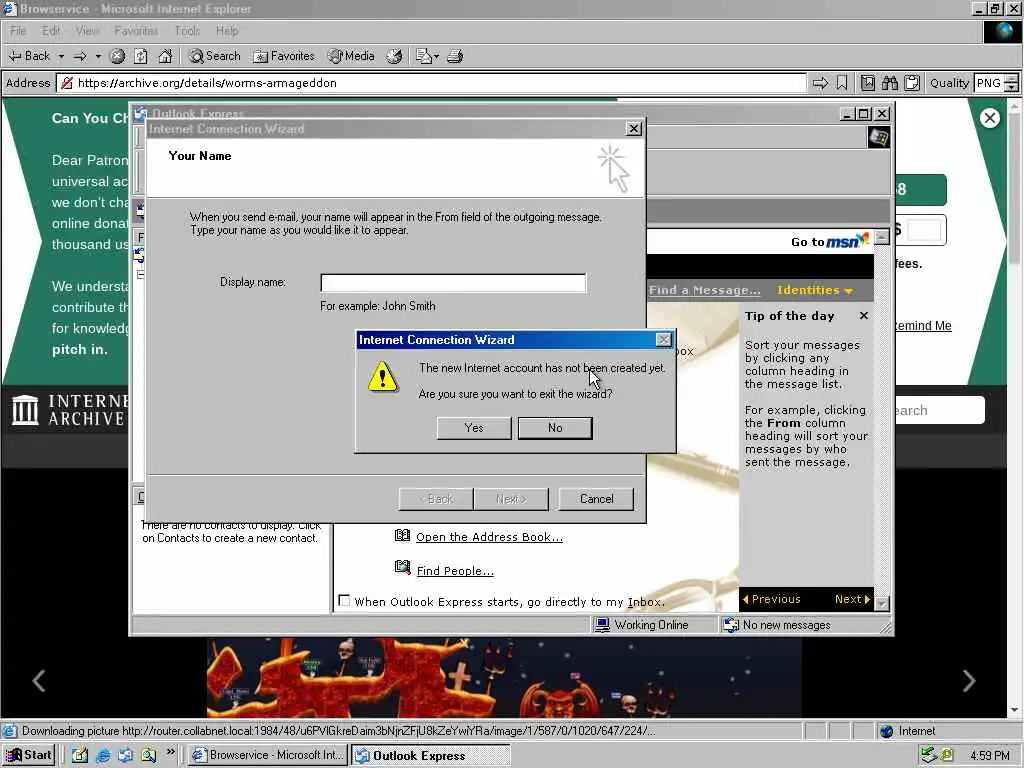Click the bookmark icon beside the Go arrow
The image size is (1024, 768).
click(x=842, y=83)
